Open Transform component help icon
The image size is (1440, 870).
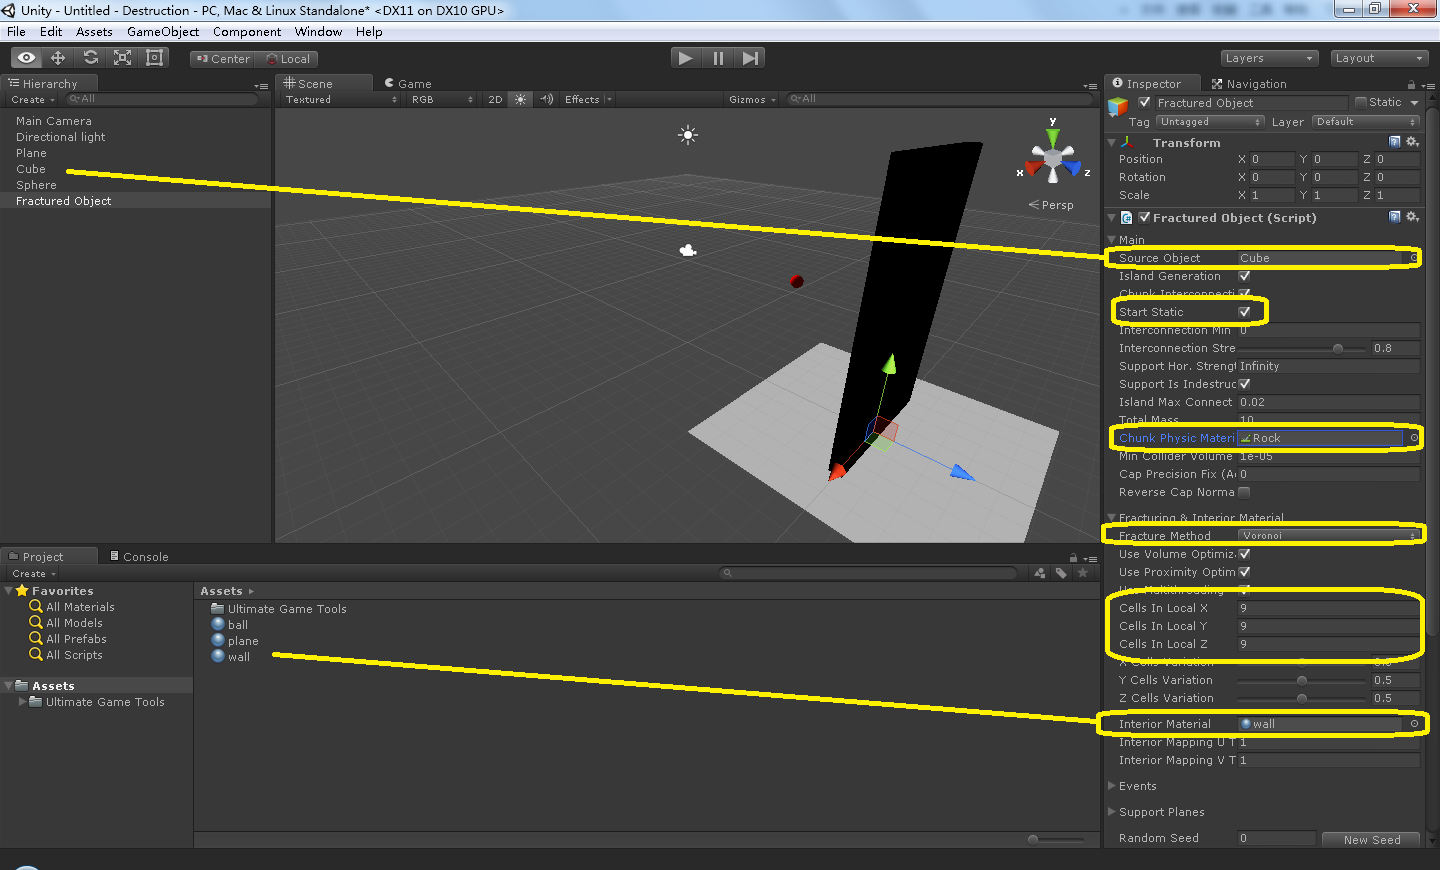[x=1395, y=142]
